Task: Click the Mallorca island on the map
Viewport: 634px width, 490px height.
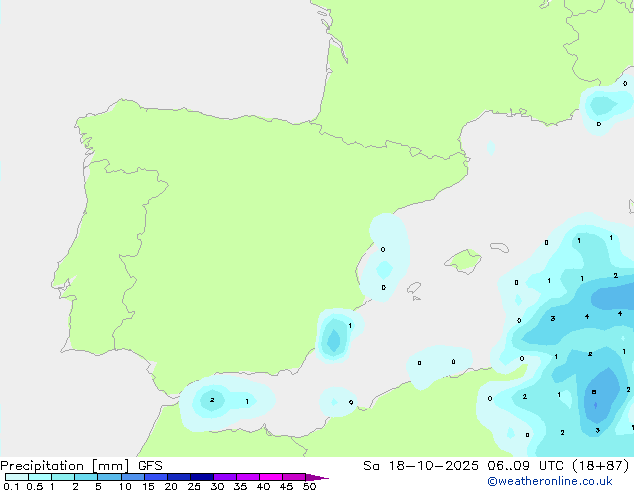Action: pos(464,261)
